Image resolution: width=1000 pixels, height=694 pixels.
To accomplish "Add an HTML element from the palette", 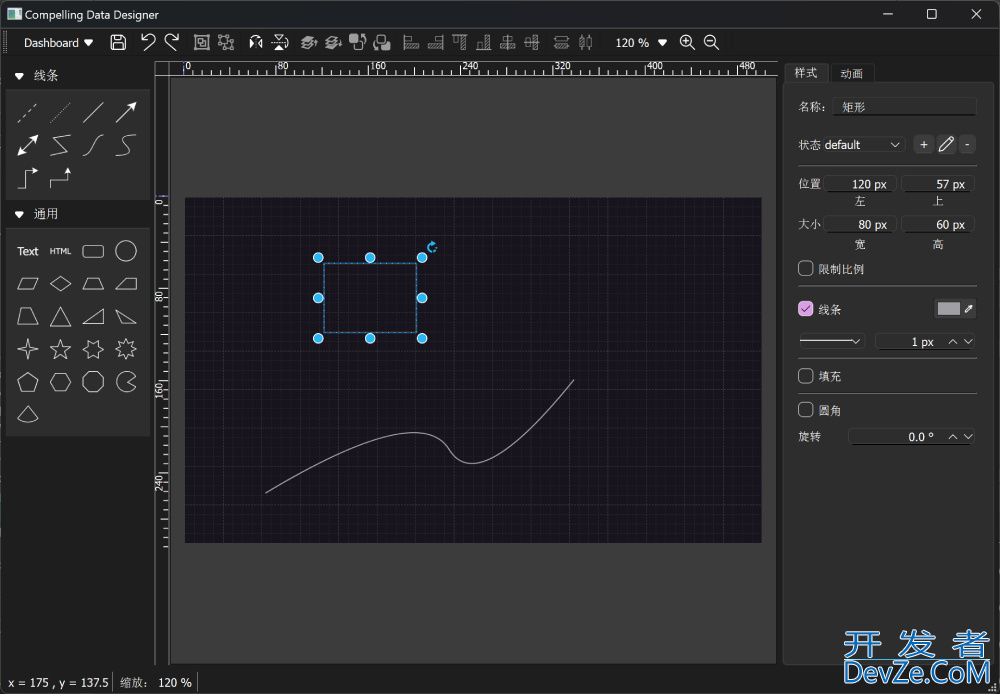I will tap(61, 251).
